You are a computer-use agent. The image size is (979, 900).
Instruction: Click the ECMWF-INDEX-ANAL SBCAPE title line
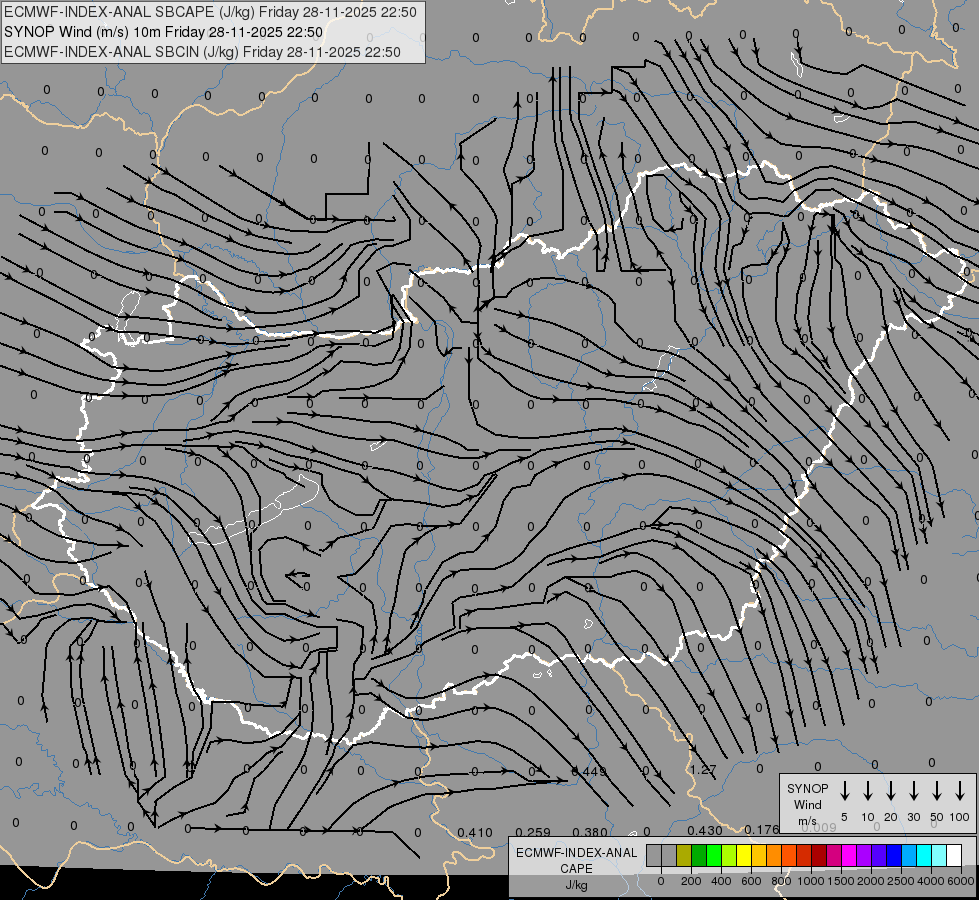tap(210, 12)
